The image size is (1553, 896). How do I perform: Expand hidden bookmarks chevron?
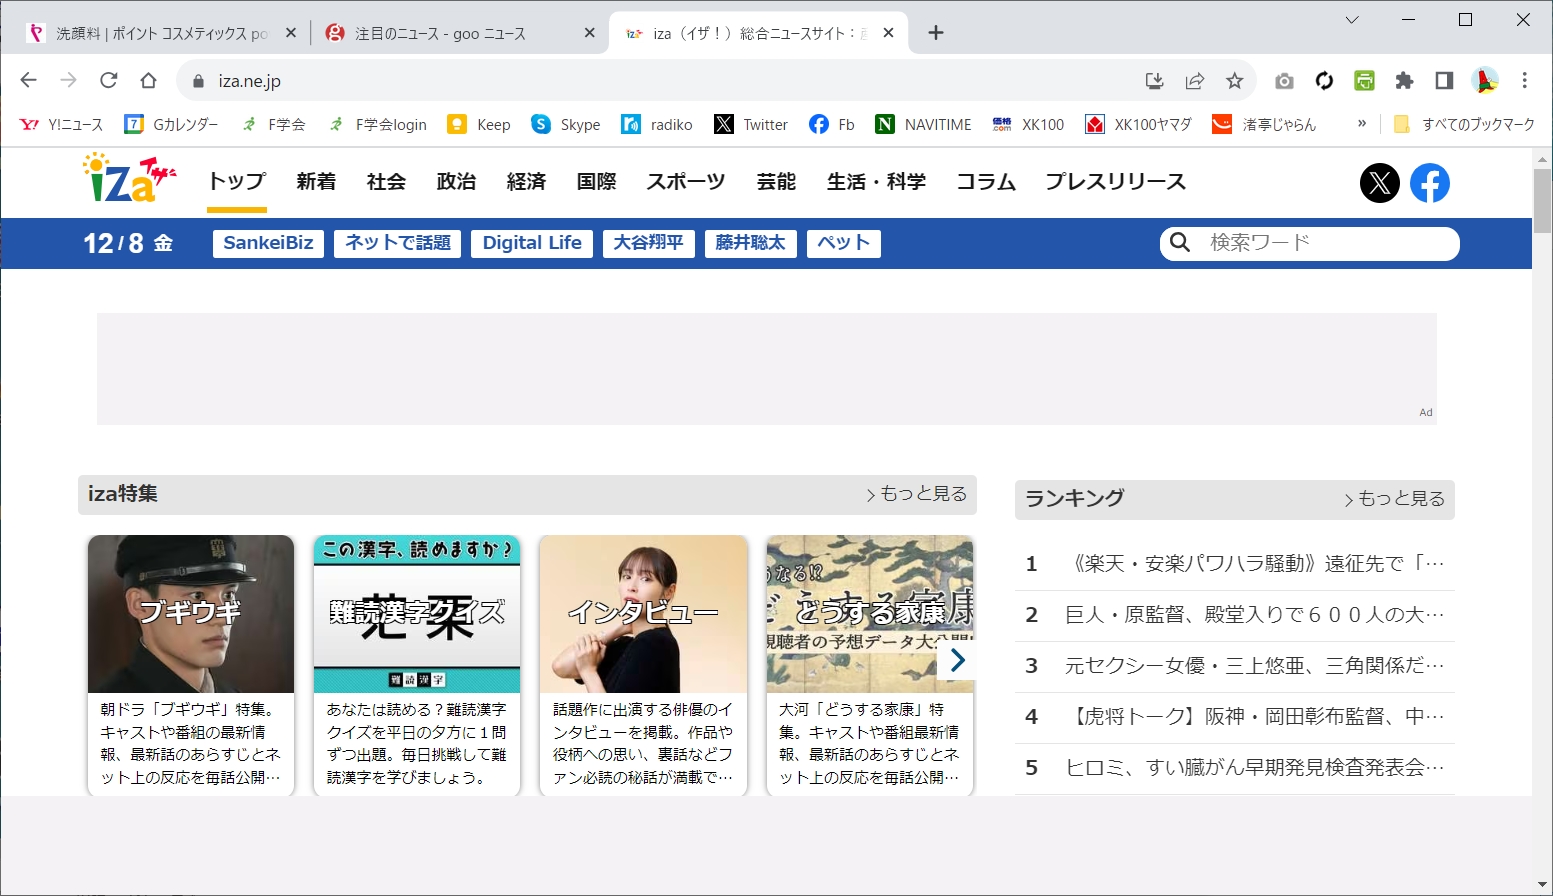point(1361,124)
